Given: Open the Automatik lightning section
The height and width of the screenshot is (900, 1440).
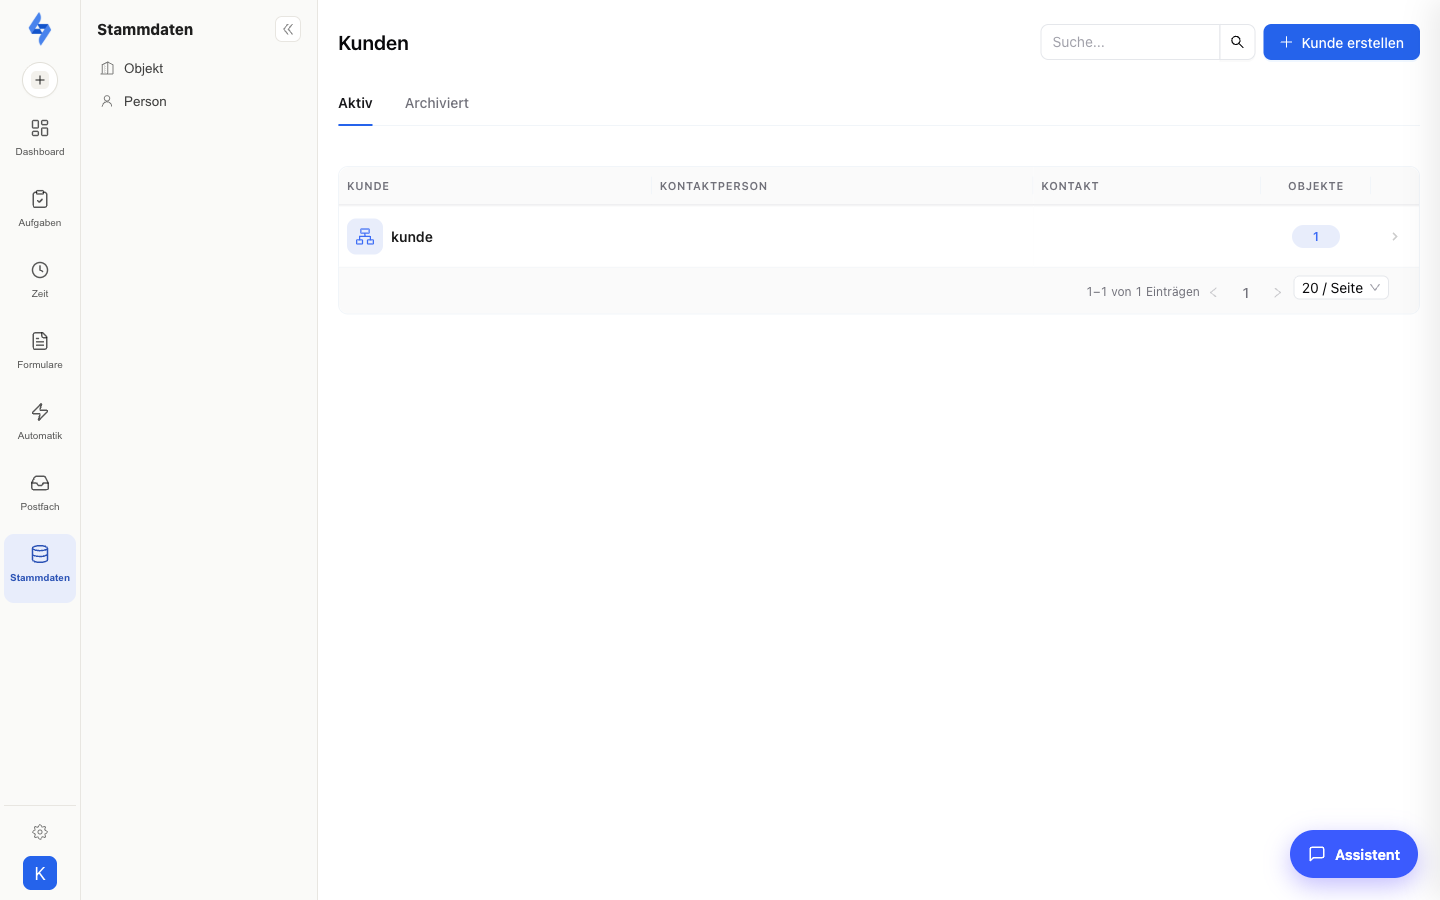Looking at the screenshot, I should click(x=40, y=422).
